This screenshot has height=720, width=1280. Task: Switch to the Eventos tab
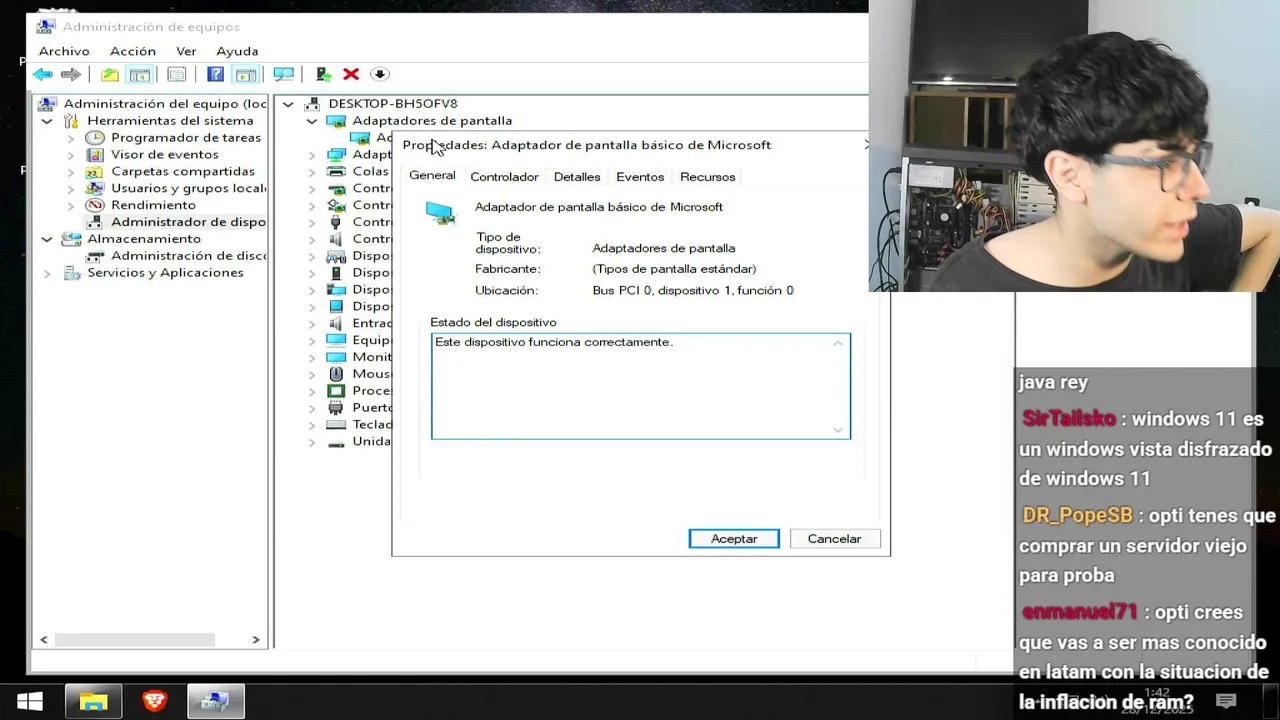click(x=640, y=177)
